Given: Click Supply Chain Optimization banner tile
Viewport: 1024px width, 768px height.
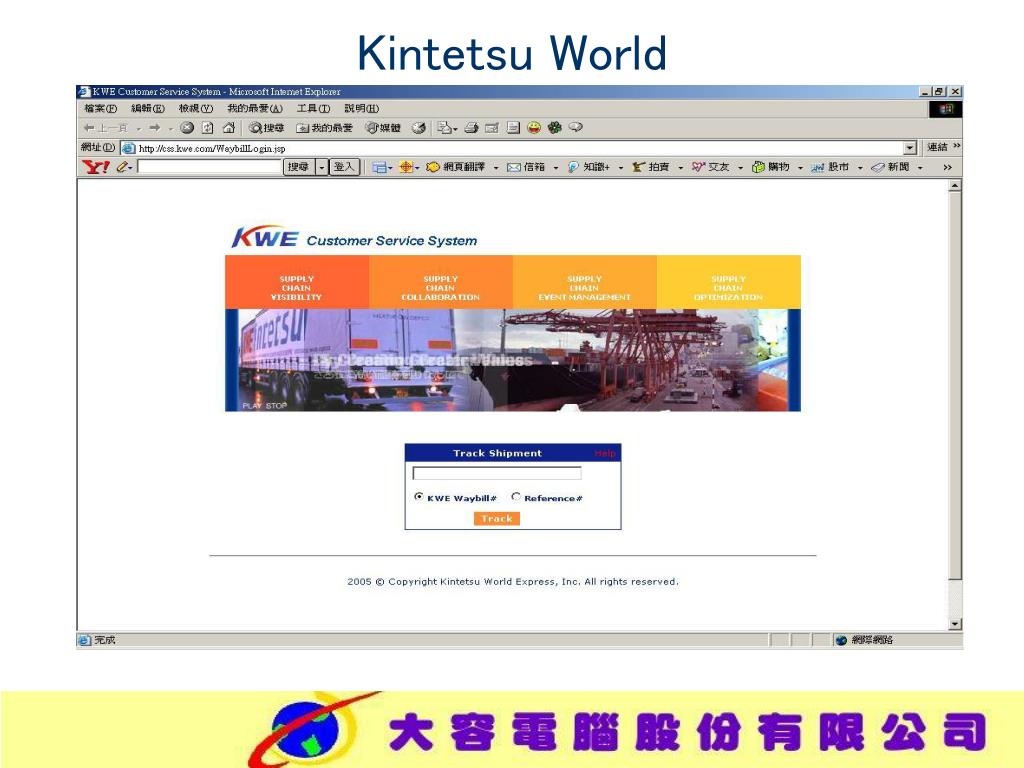Looking at the screenshot, I should click(729, 282).
